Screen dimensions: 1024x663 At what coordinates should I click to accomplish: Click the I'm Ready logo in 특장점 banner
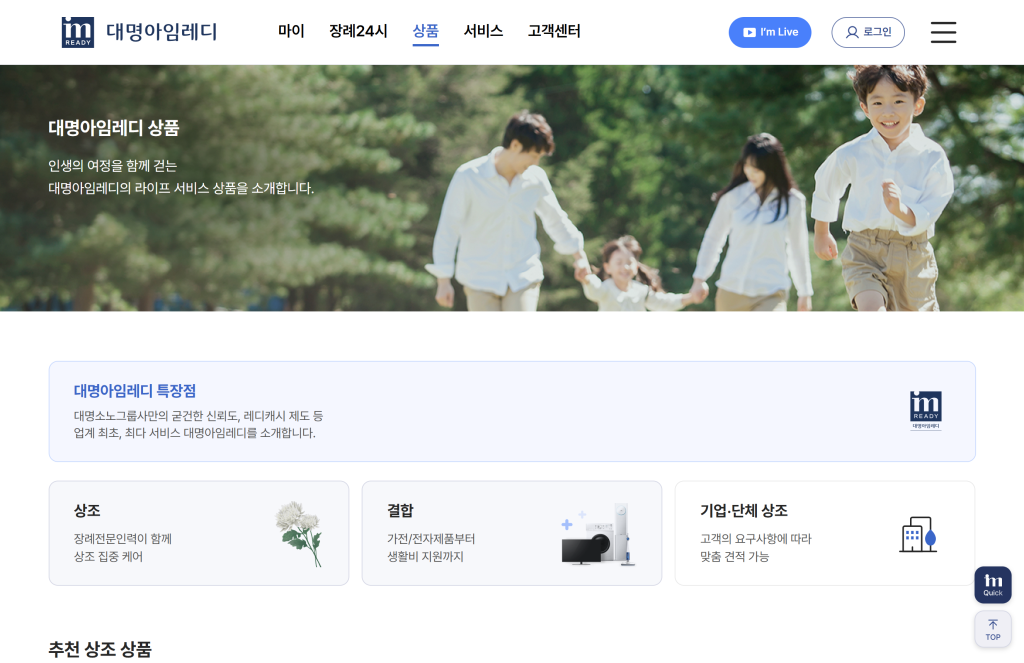tap(925, 411)
